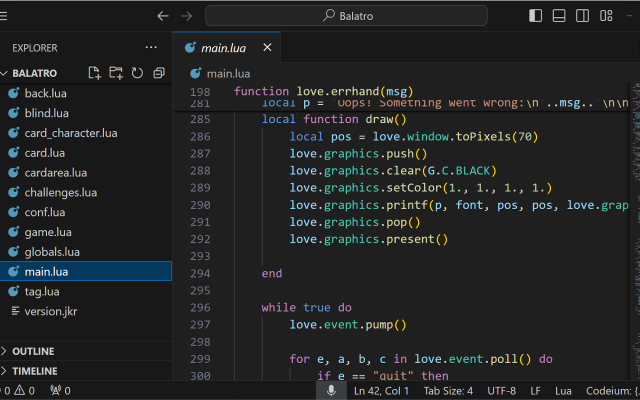Click the Codeium status bar item

tap(612, 391)
